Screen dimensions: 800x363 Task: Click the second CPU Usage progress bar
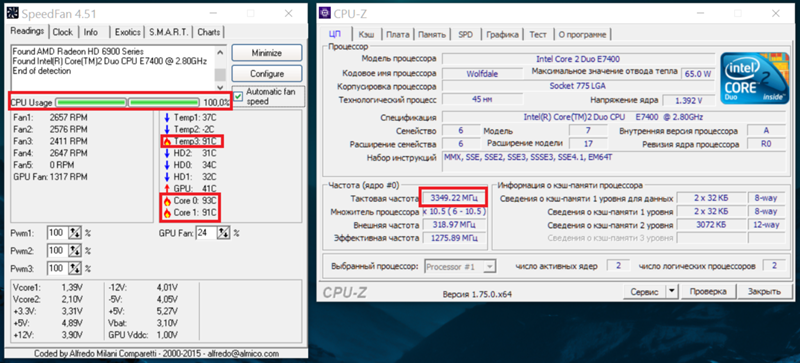(164, 103)
